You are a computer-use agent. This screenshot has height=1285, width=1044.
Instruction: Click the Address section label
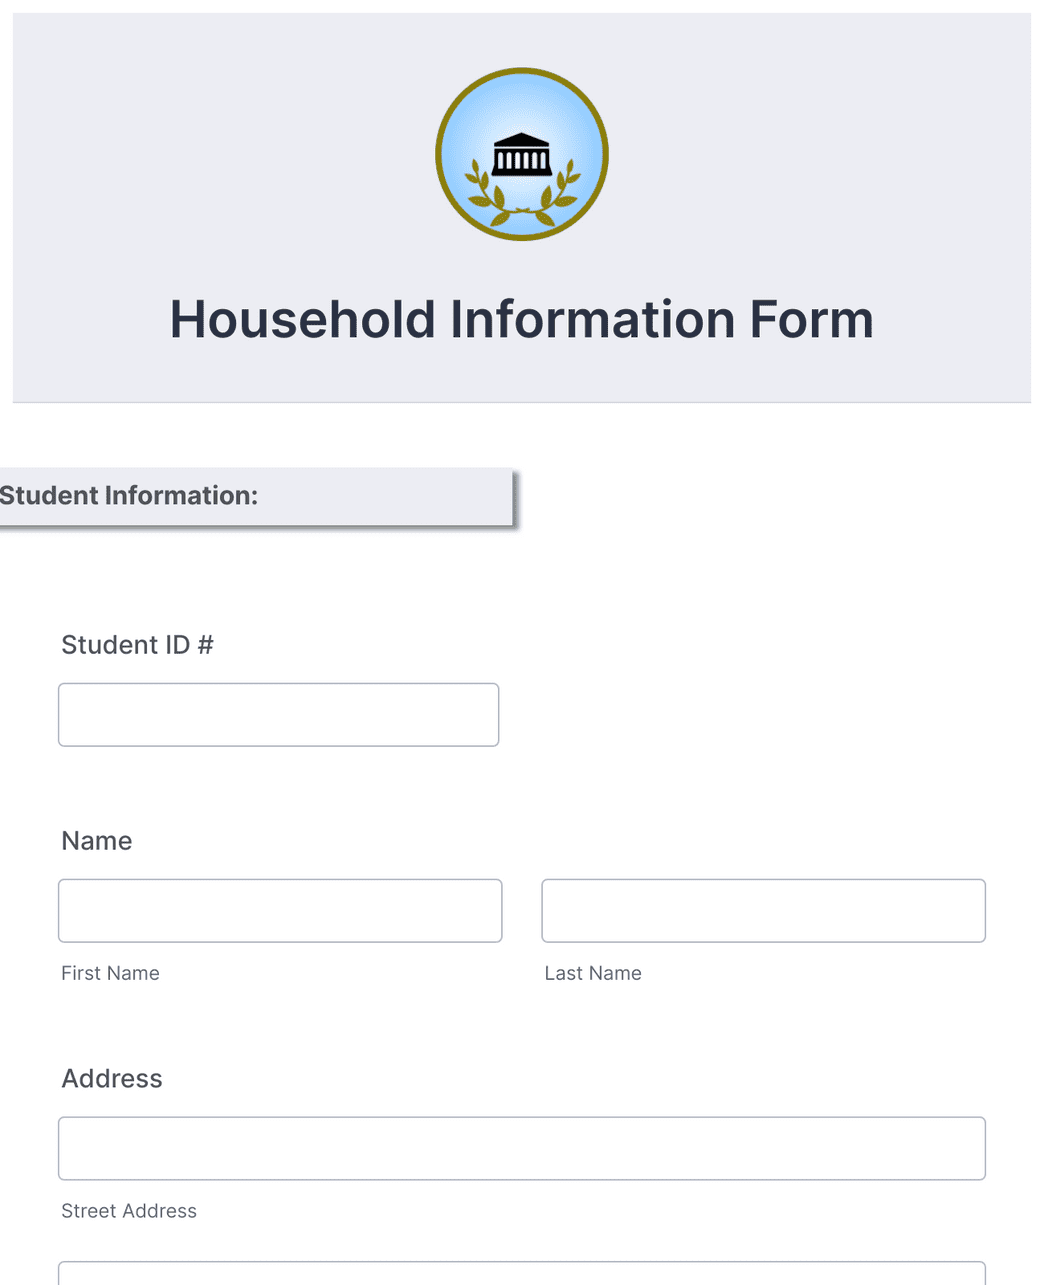[x=111, y=1078]
